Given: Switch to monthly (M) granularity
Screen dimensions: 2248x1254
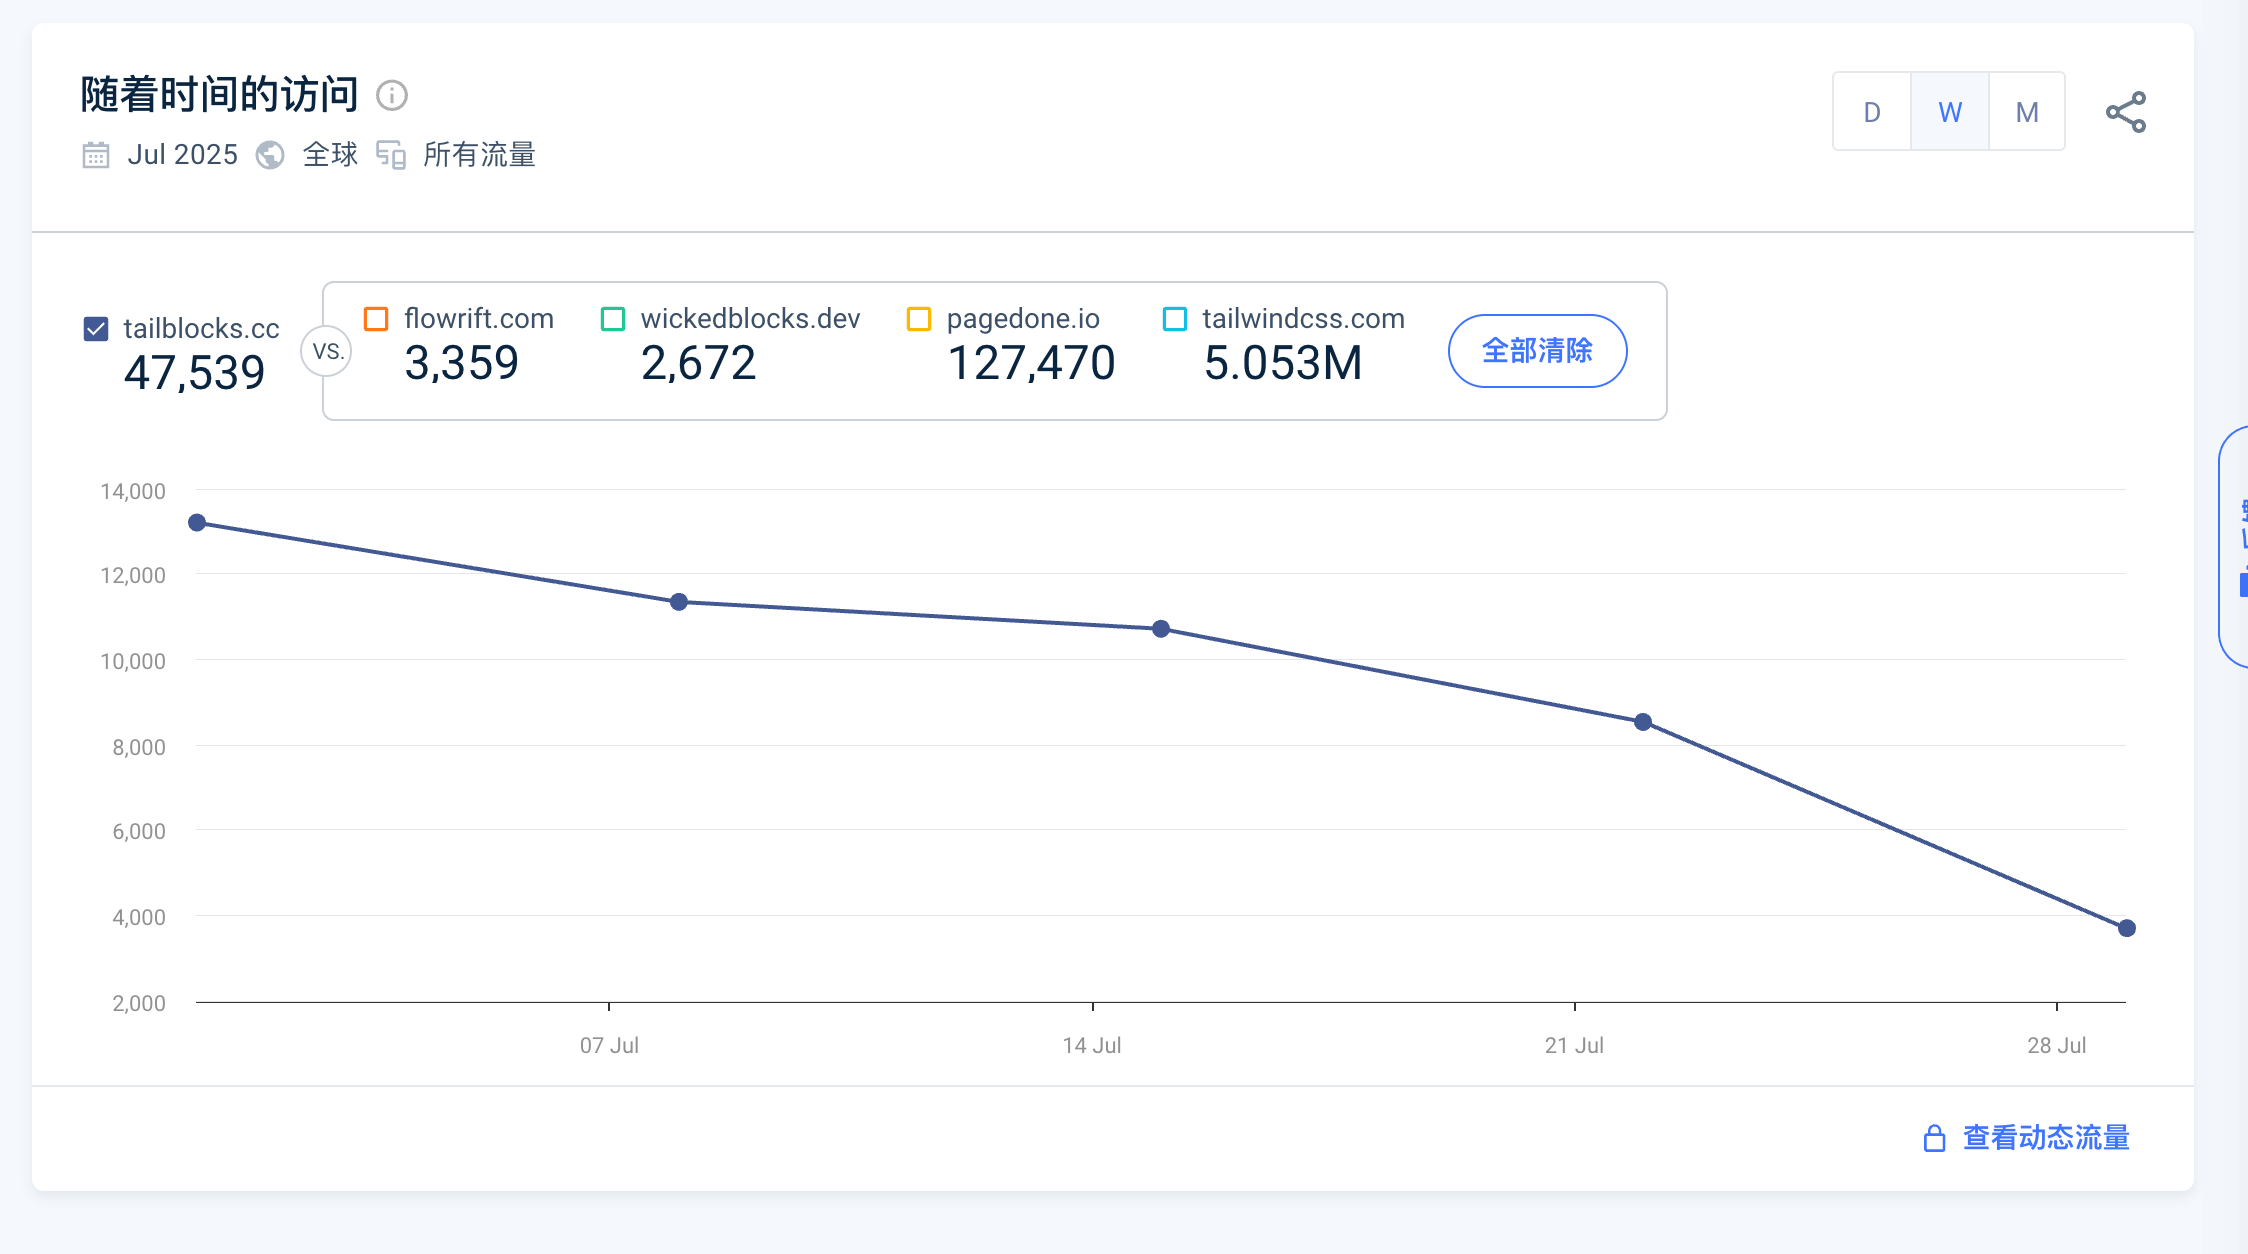Looking at the screenshot, I should [x=2027, y=112].
